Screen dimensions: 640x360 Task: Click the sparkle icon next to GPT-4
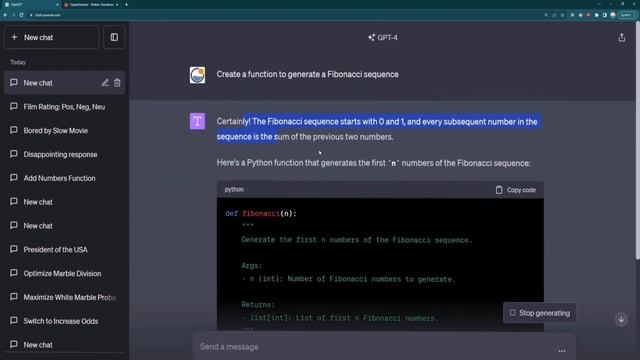click(371, 38)
